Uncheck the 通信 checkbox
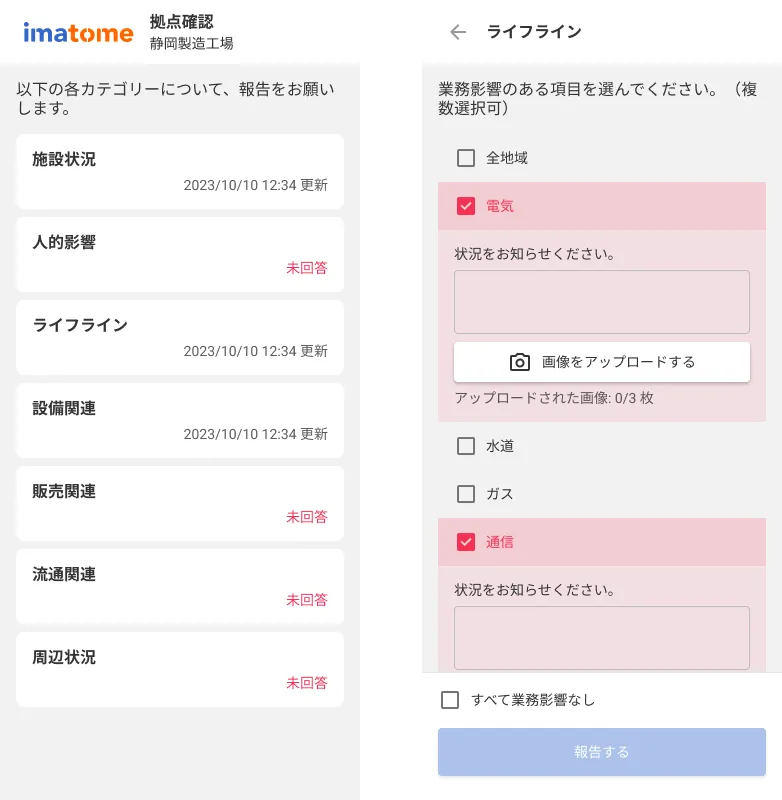 [x=465, y=542]
